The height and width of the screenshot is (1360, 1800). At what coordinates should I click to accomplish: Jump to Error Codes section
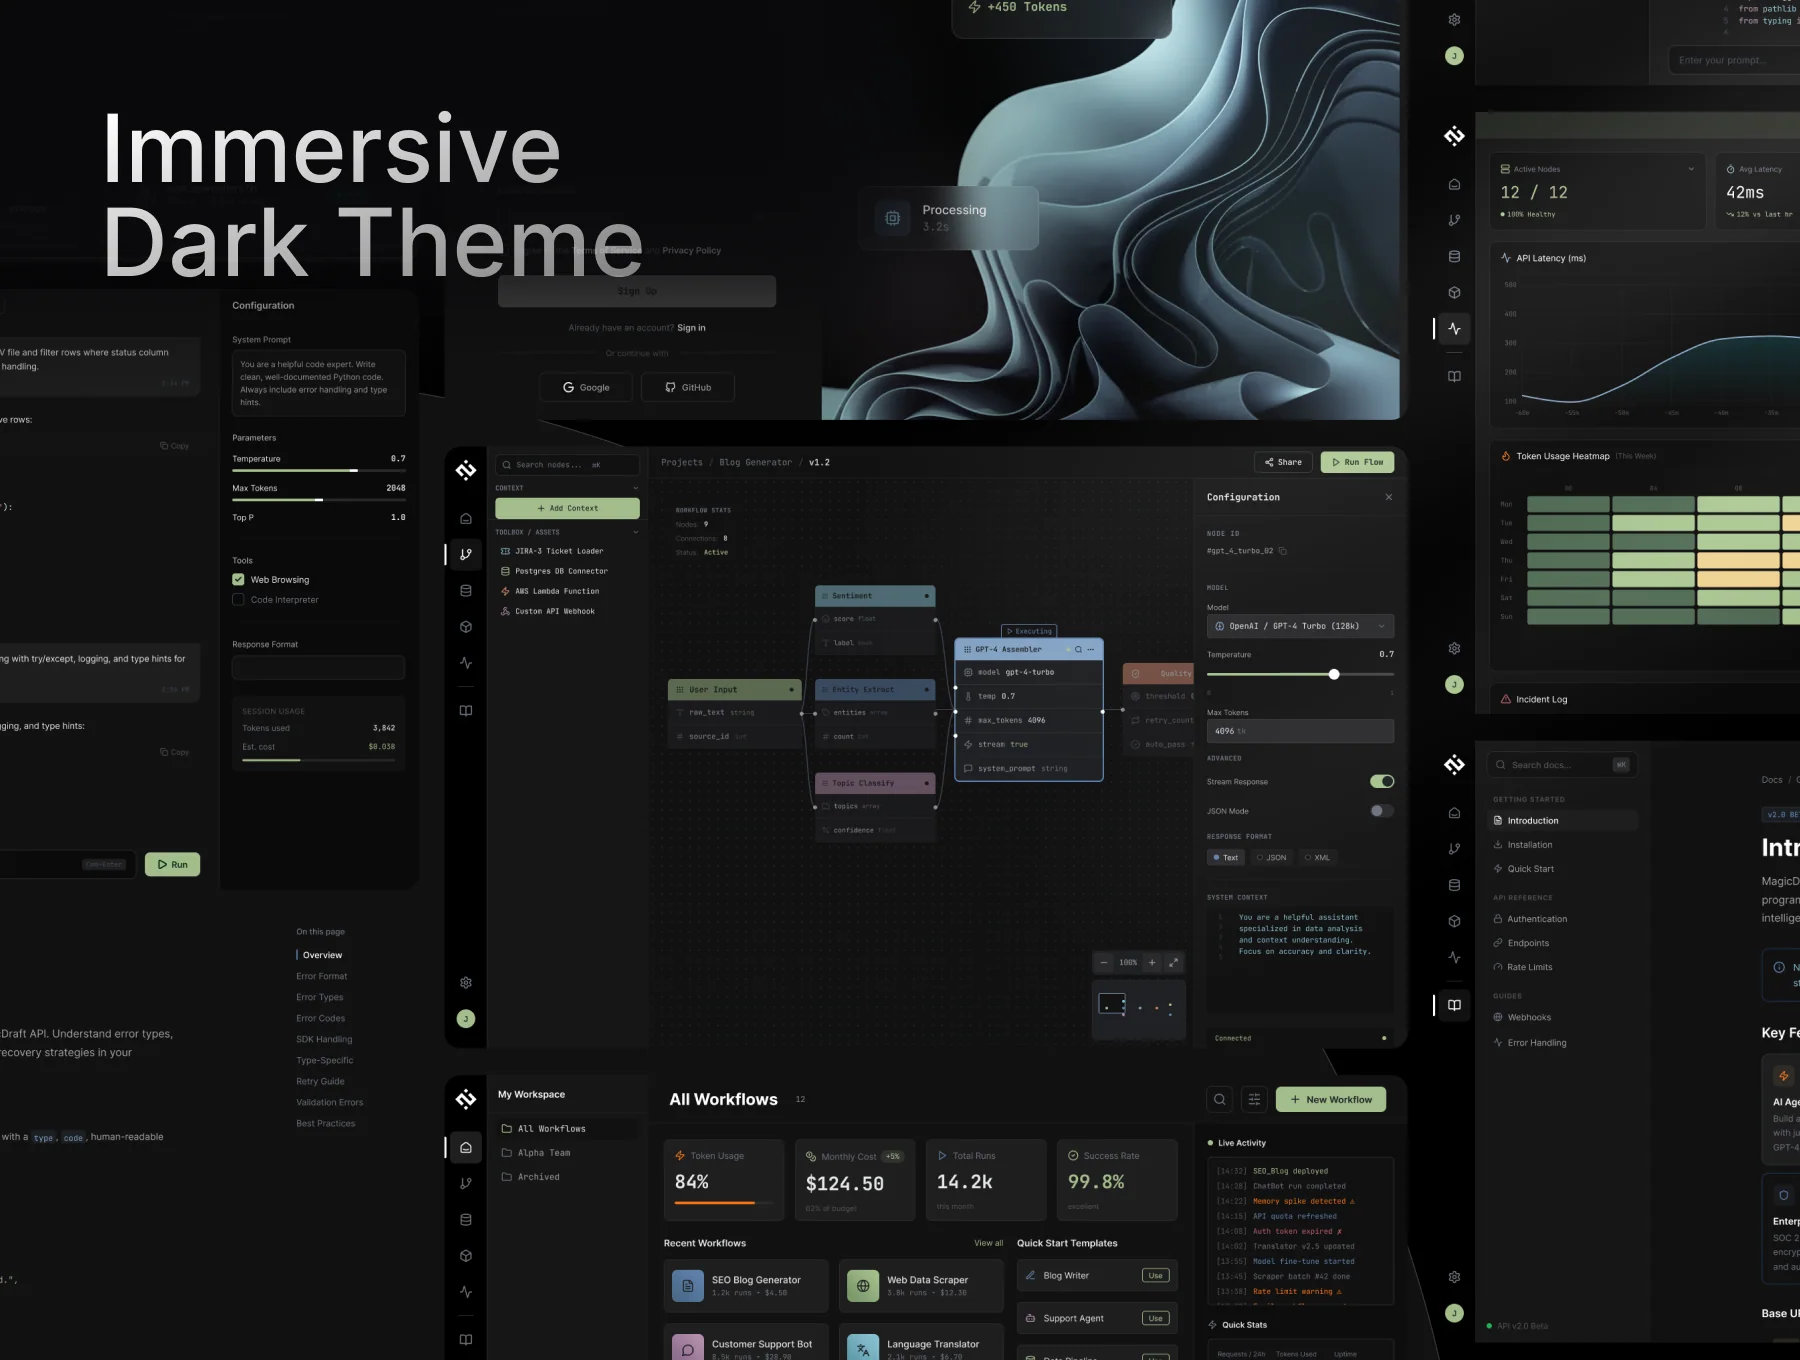(320, 1019)
